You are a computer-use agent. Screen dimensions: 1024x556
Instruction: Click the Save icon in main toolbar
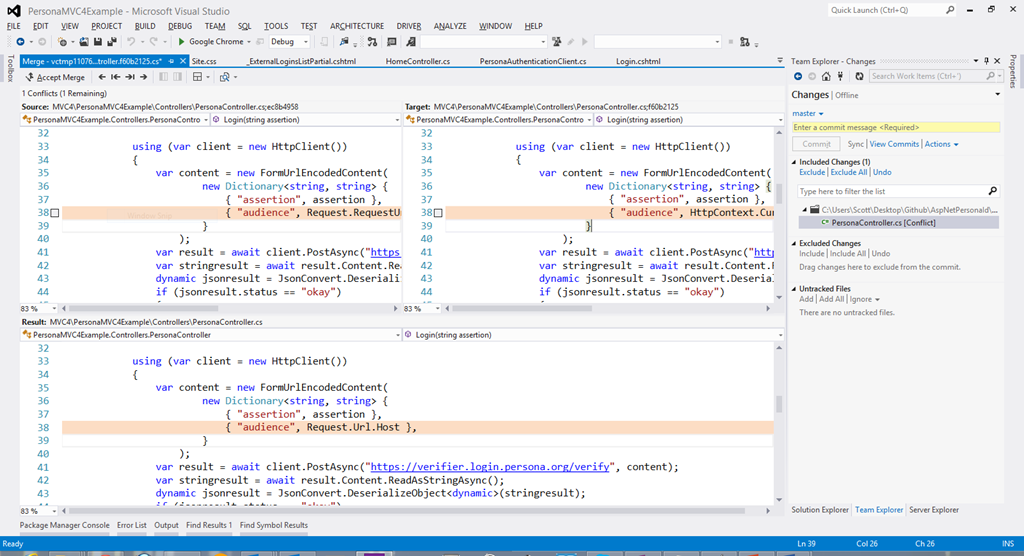click(98, 42)
